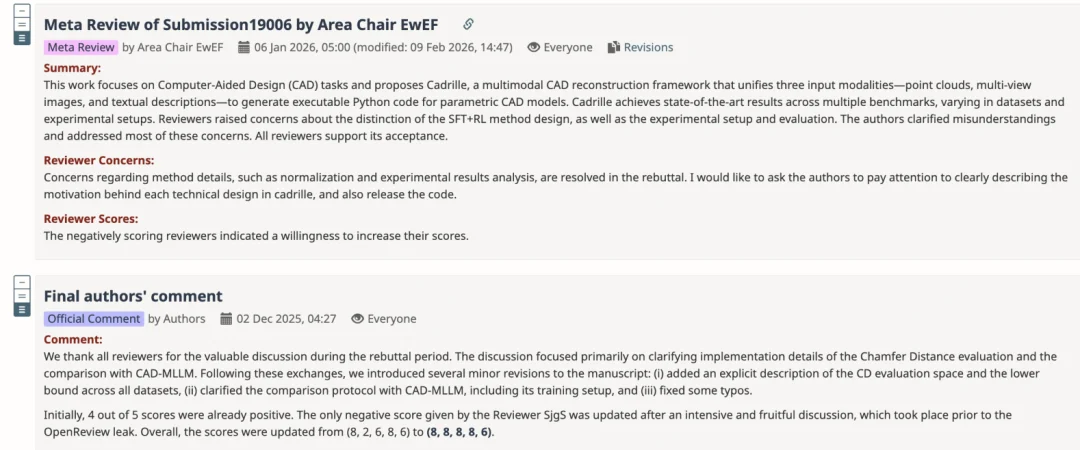
Task: Click the pink Meta Review tag
Action: click(x=80, y=47)
